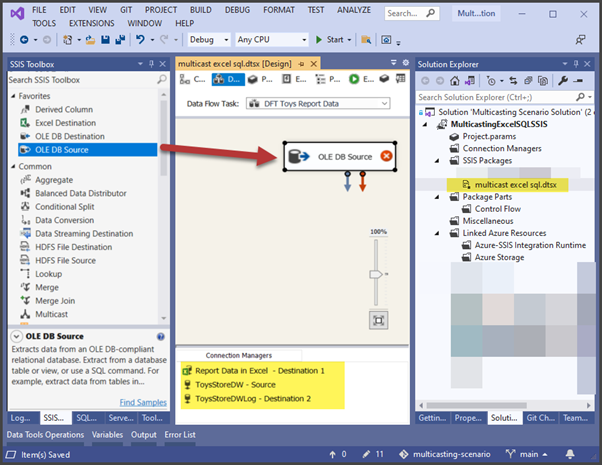Open the FORMAT menu
Viewport: 602px width, 465px height.
coord(279,10)
